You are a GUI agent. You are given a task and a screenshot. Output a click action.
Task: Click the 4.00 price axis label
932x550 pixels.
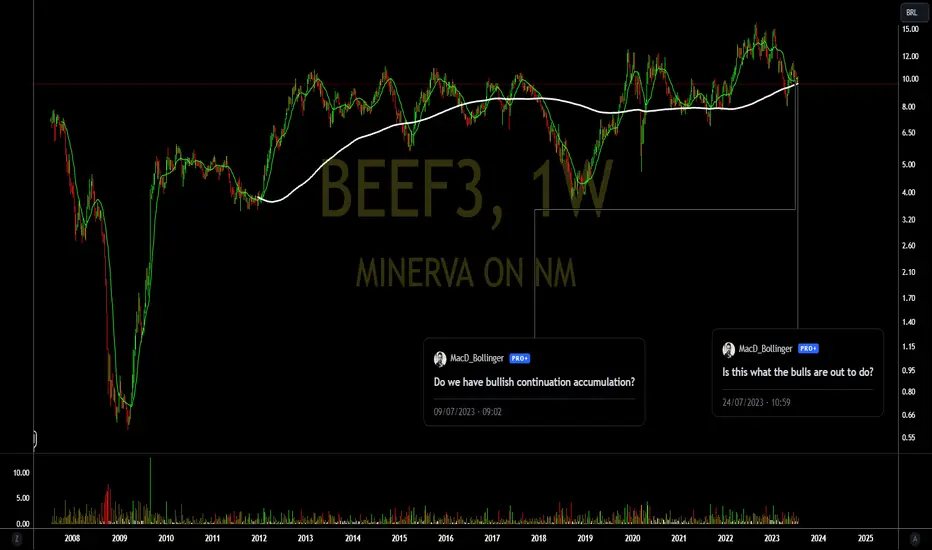pos(908,193)
